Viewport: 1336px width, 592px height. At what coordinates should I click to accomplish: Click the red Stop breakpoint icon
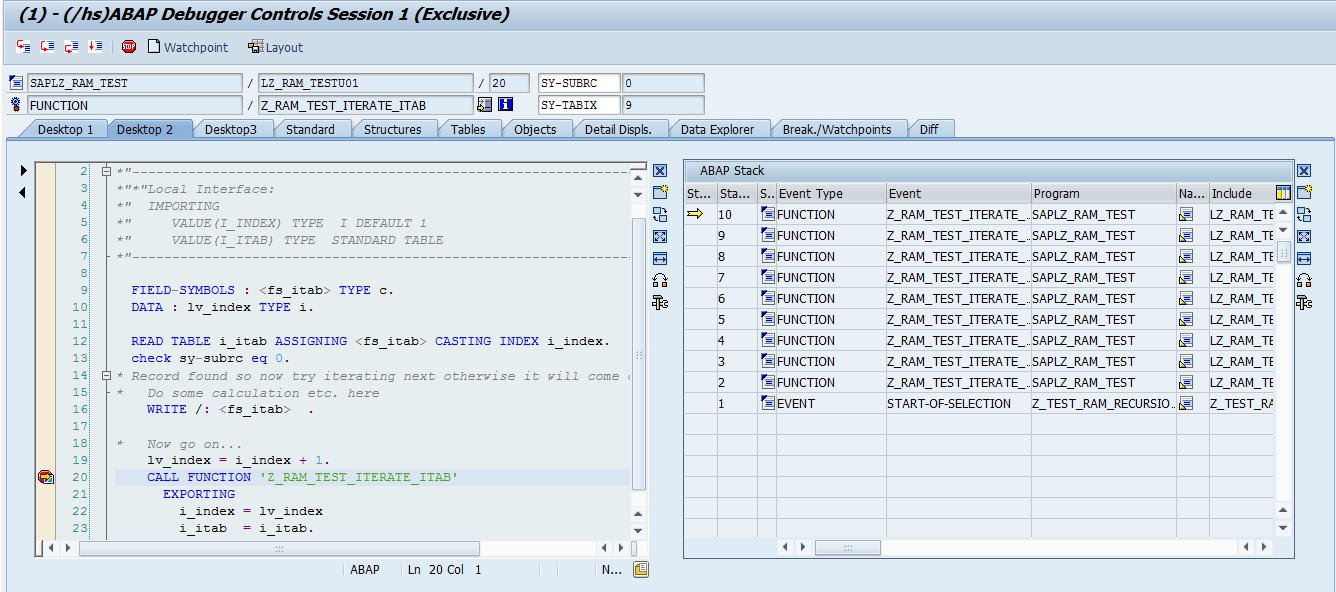(x=129, y=46)
